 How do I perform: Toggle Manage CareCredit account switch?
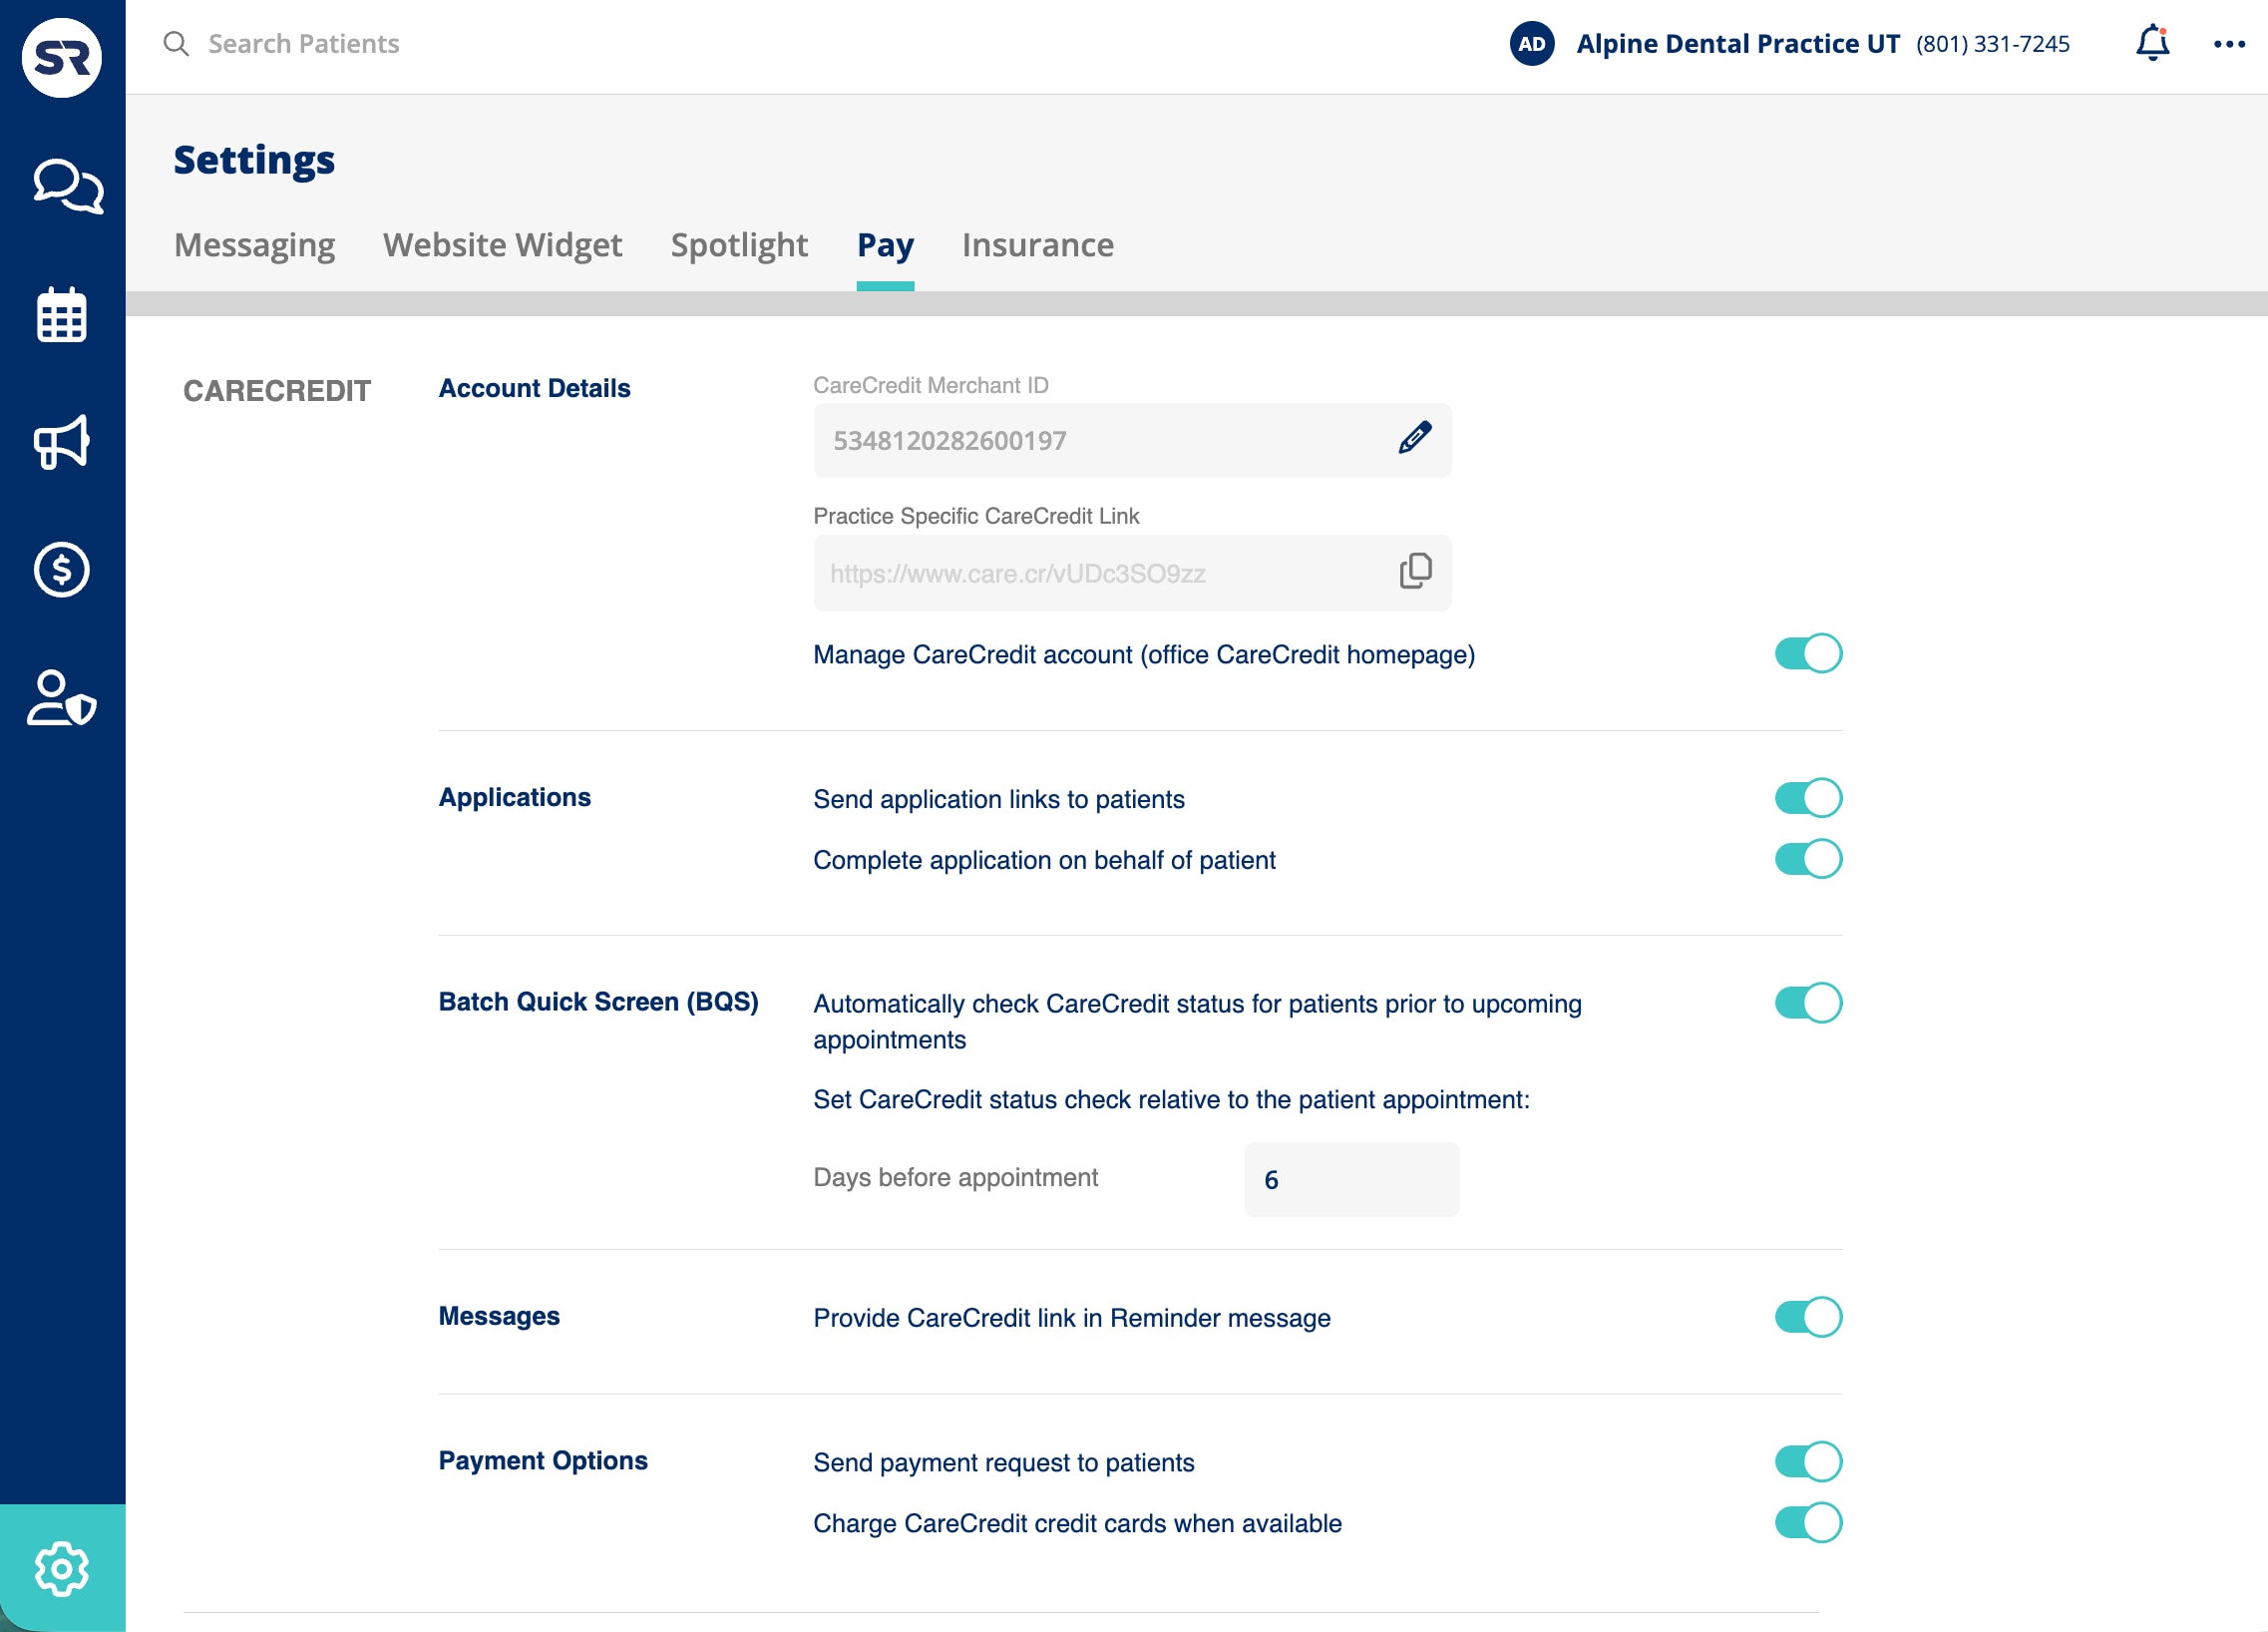click(1807, 654)
